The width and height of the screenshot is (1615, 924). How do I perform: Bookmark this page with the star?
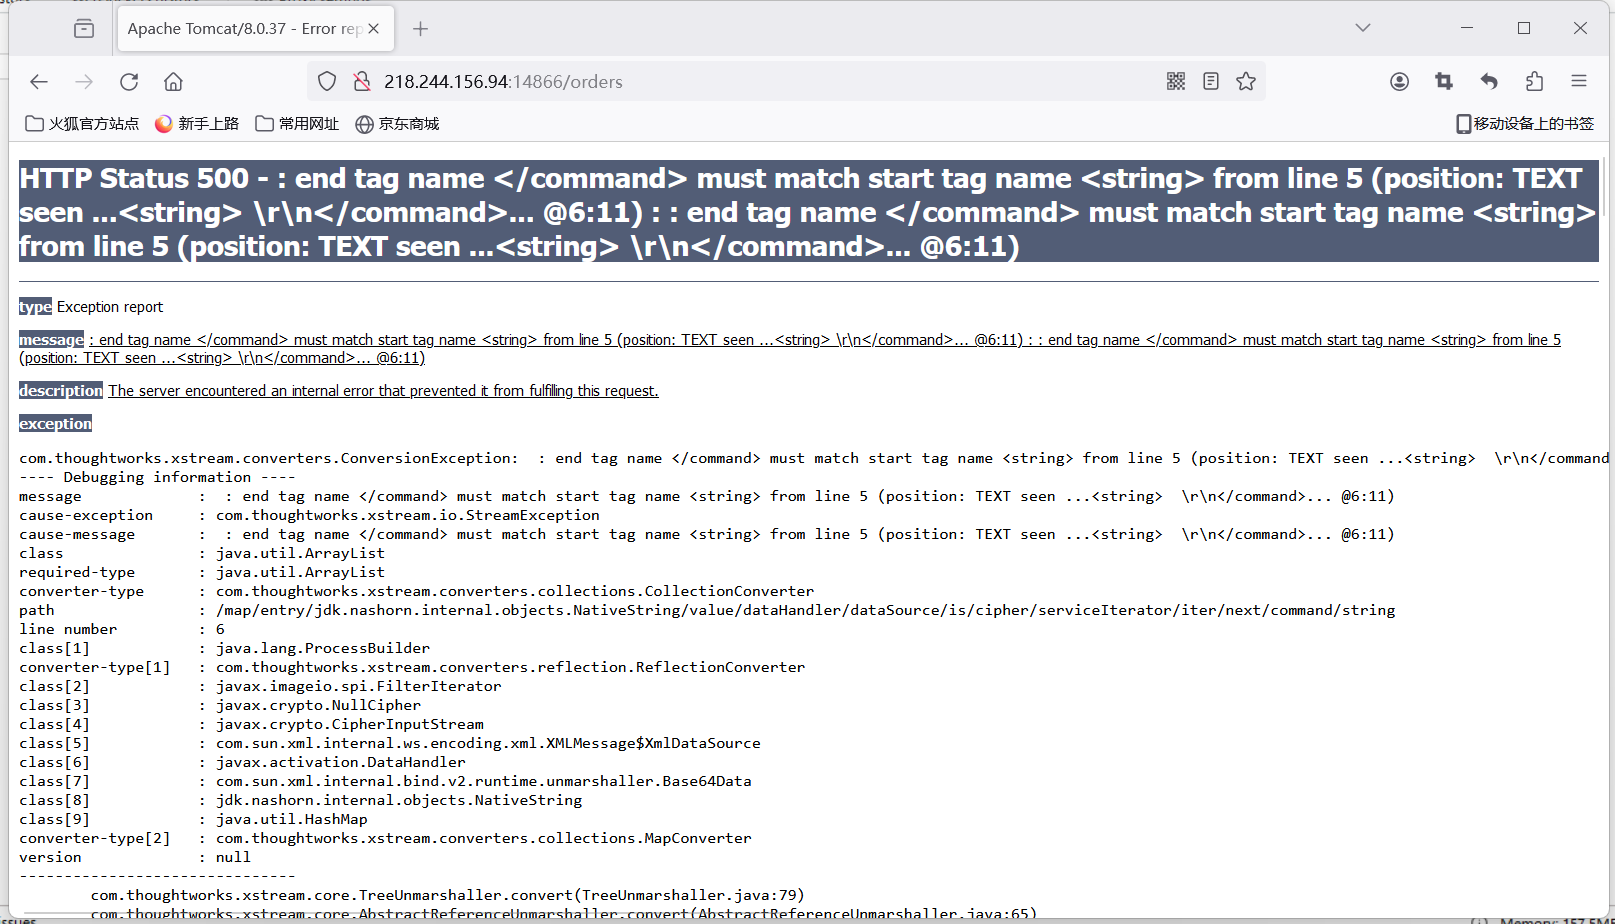[x=1246, y=82]
